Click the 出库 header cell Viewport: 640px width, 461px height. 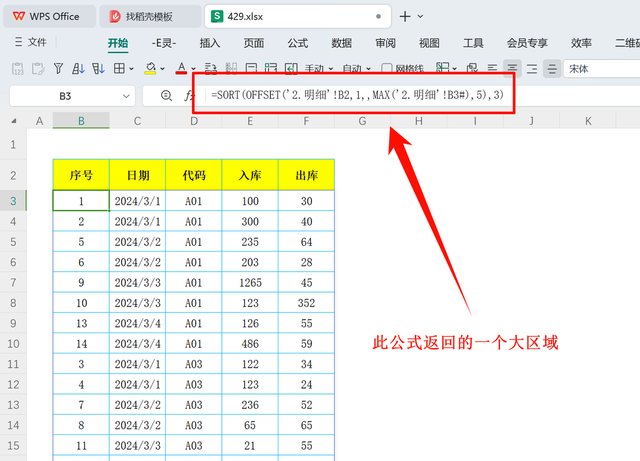(307, 175)
